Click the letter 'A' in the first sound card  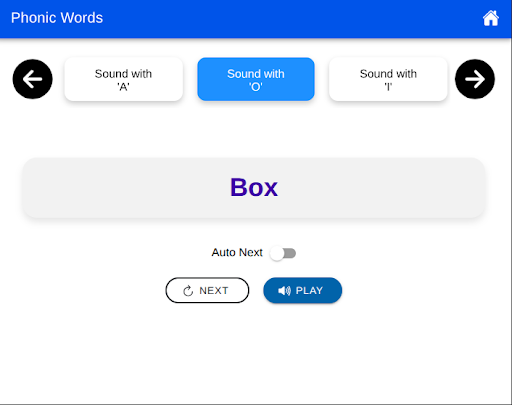[123, 87]
